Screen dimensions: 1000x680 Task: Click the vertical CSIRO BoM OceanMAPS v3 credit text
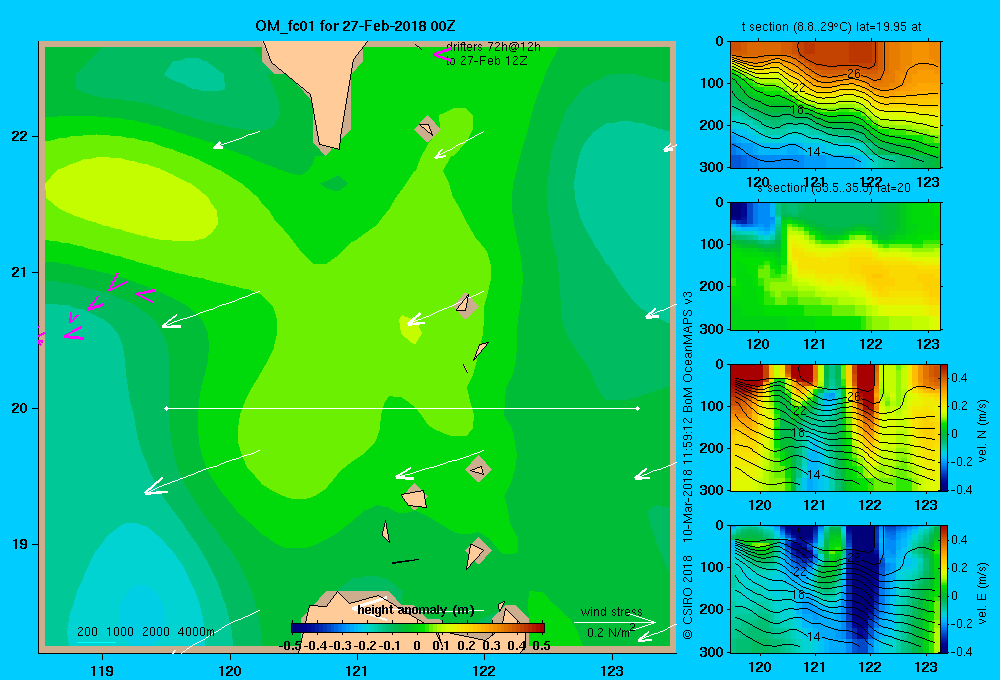point(688,464)
